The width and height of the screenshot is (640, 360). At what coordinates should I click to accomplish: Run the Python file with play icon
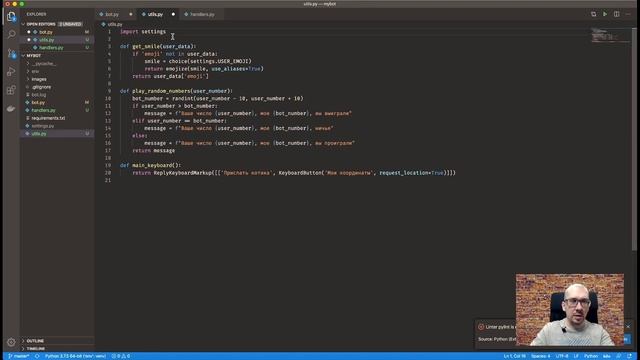point(605,14)
